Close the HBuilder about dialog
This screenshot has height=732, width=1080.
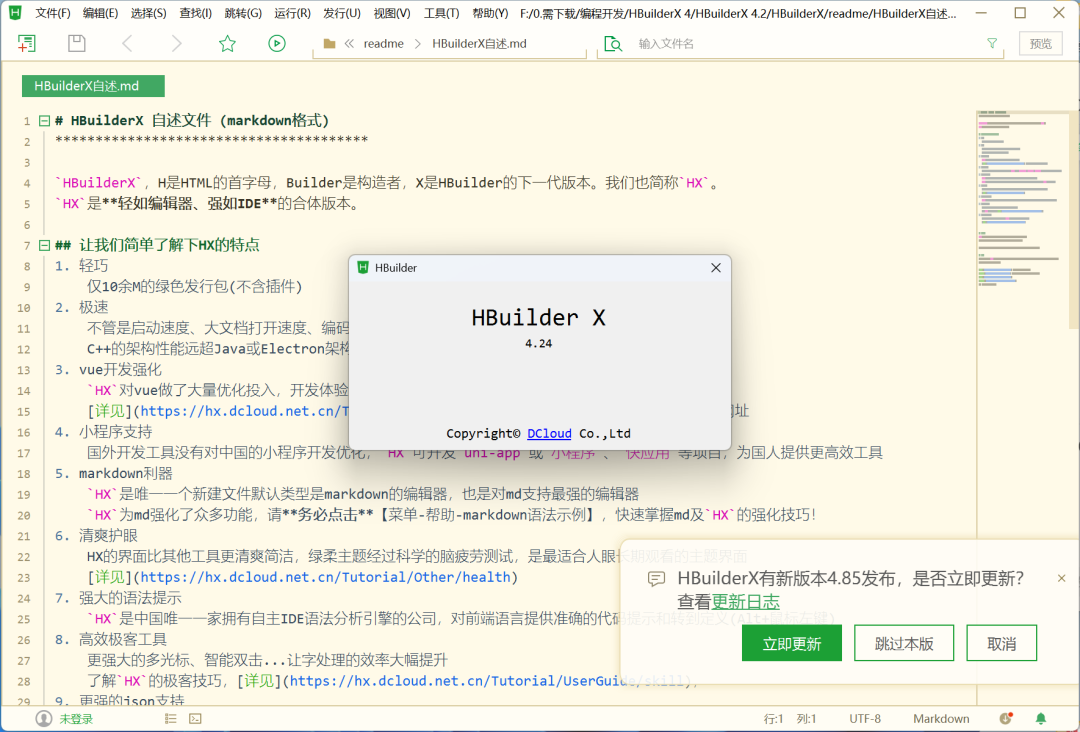pyautogui.click(x=716, y=268)
